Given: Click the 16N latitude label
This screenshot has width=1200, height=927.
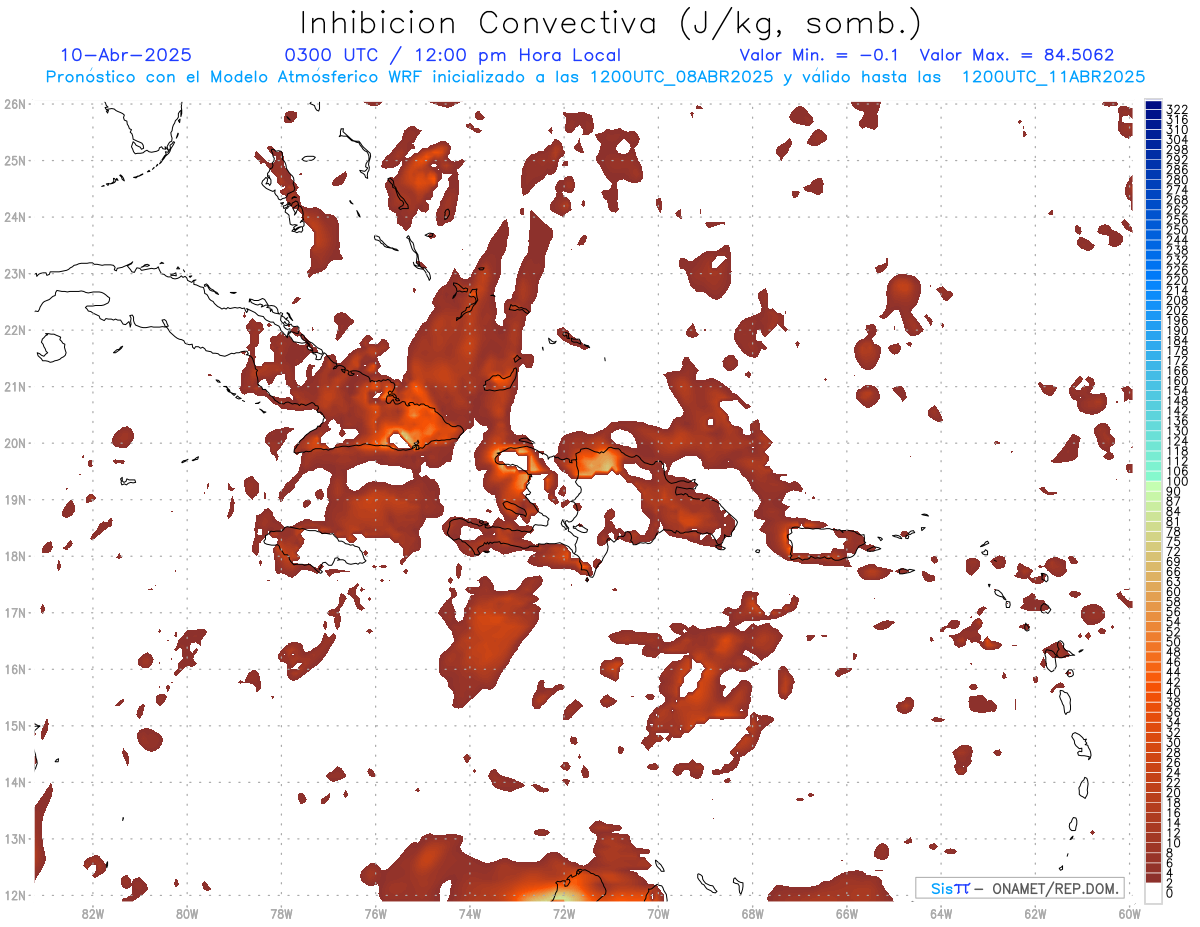Looking at the screenshot, I should pos(15,669).
